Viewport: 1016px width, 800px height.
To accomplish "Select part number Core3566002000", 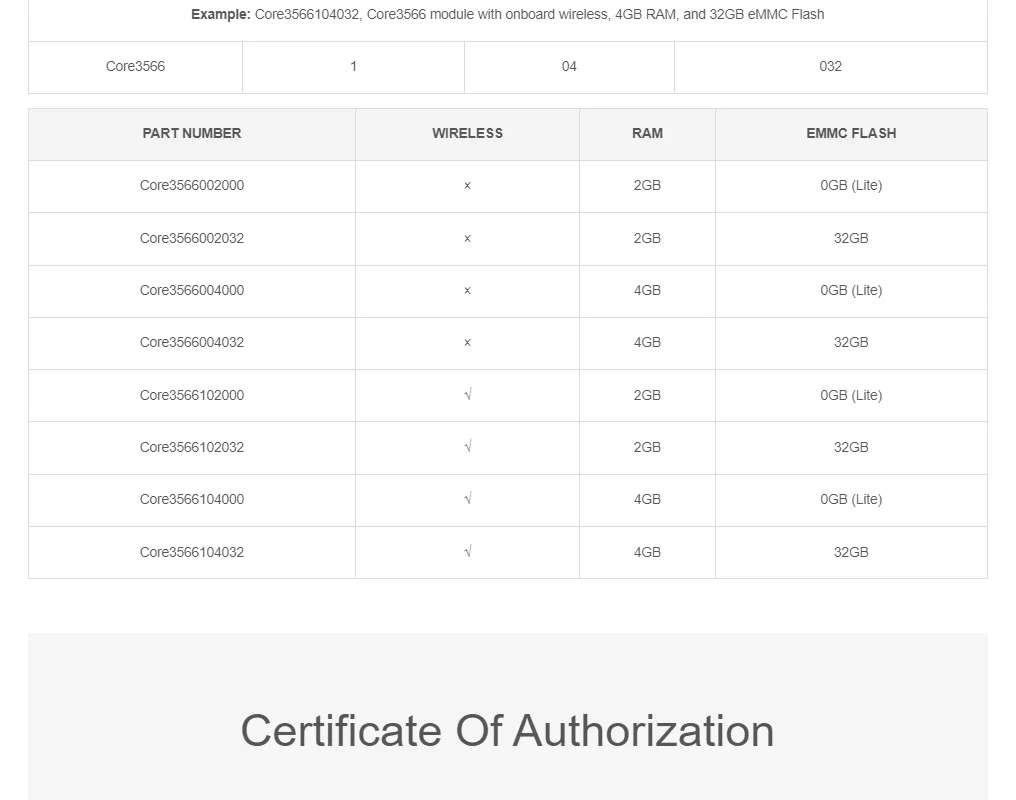I will coord(192,185).
